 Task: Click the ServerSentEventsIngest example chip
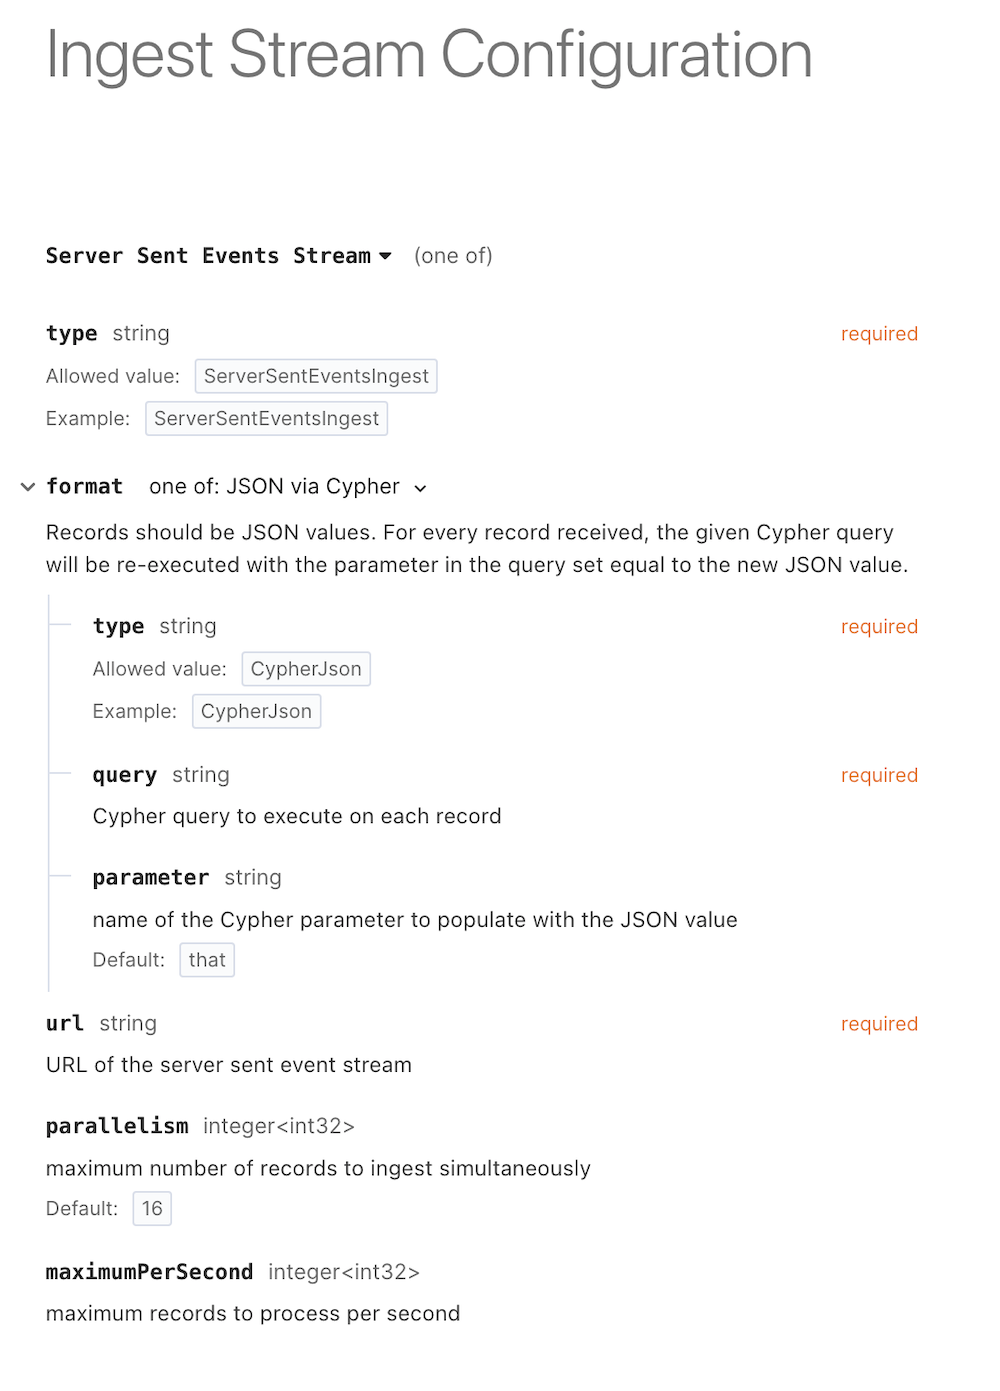click(x=266, y=418)
